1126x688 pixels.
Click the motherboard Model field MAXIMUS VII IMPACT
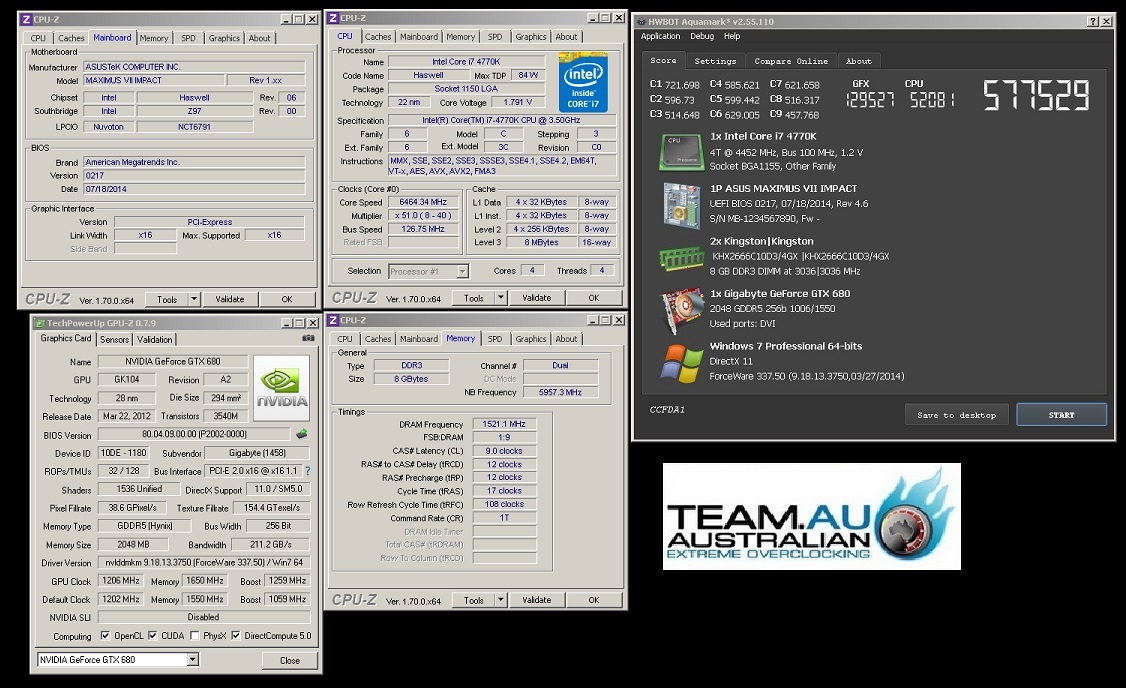pos(154,80)
